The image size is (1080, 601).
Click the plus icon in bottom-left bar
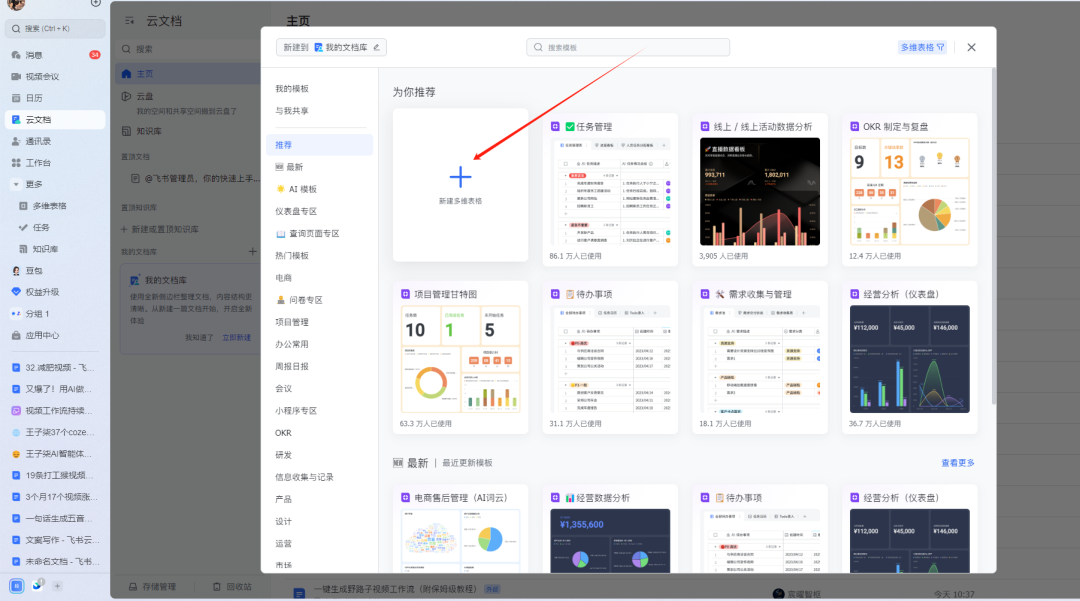pyautogui.click(x=57, y=586)
